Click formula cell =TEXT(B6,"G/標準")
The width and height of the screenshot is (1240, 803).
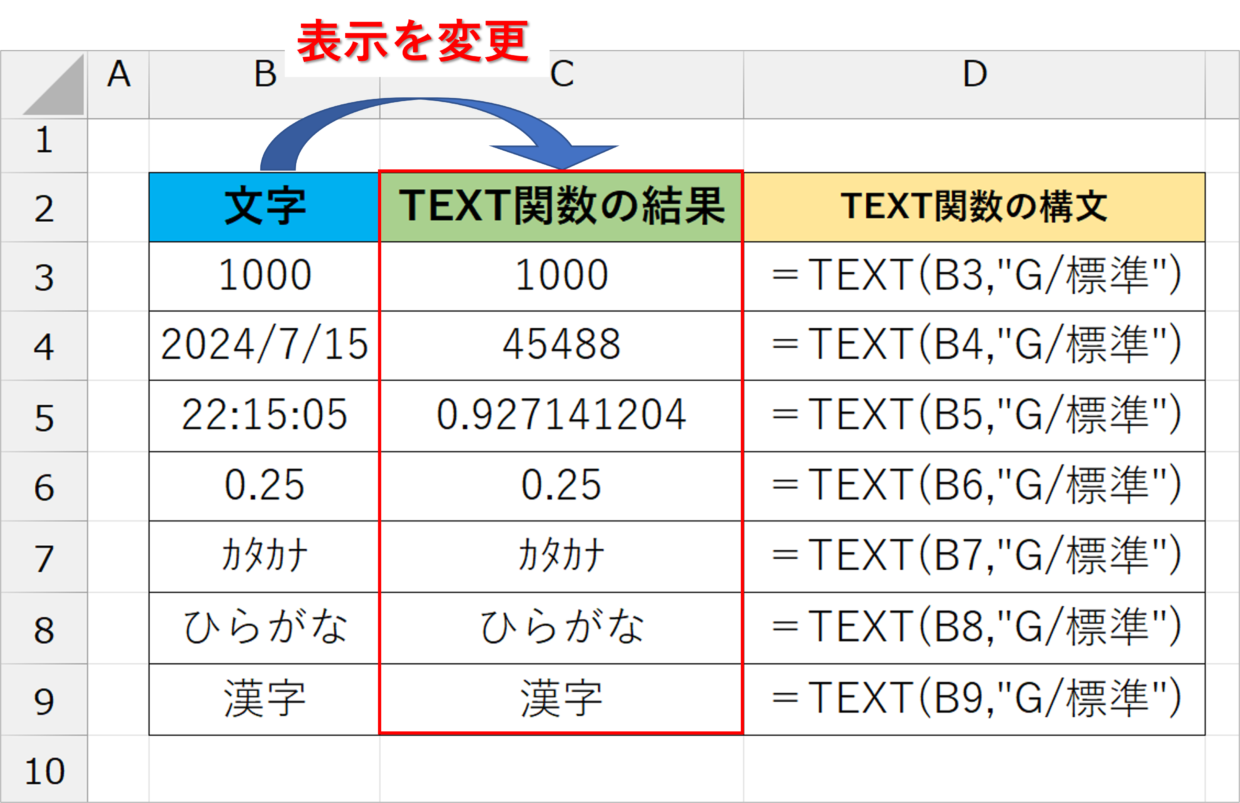pos(975,486)
